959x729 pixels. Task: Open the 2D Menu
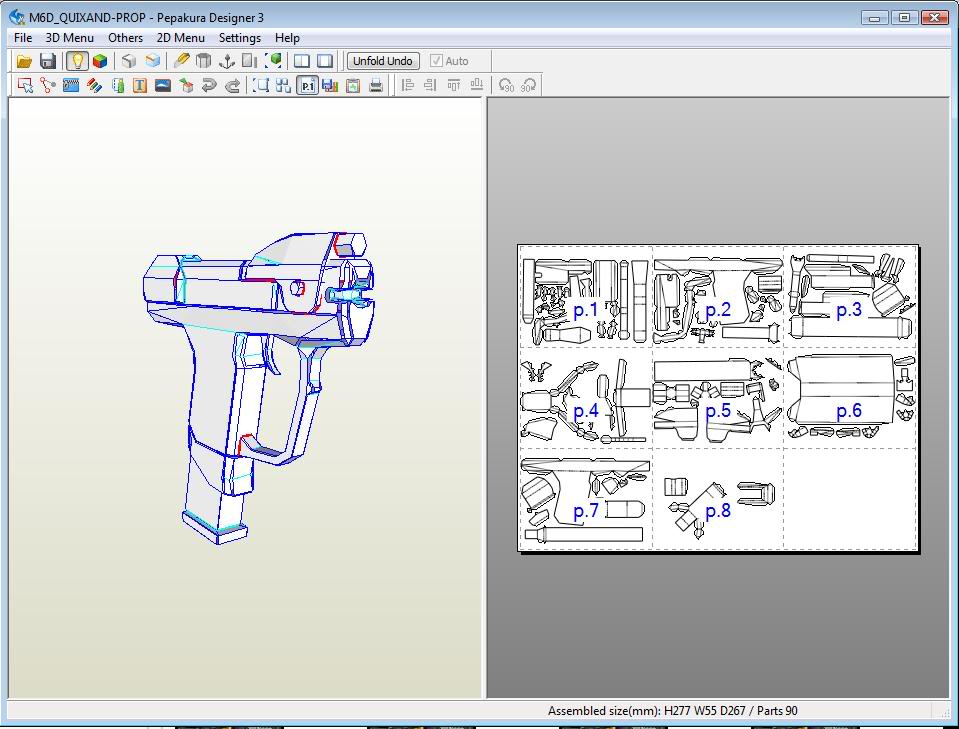[x=180, y=37]
